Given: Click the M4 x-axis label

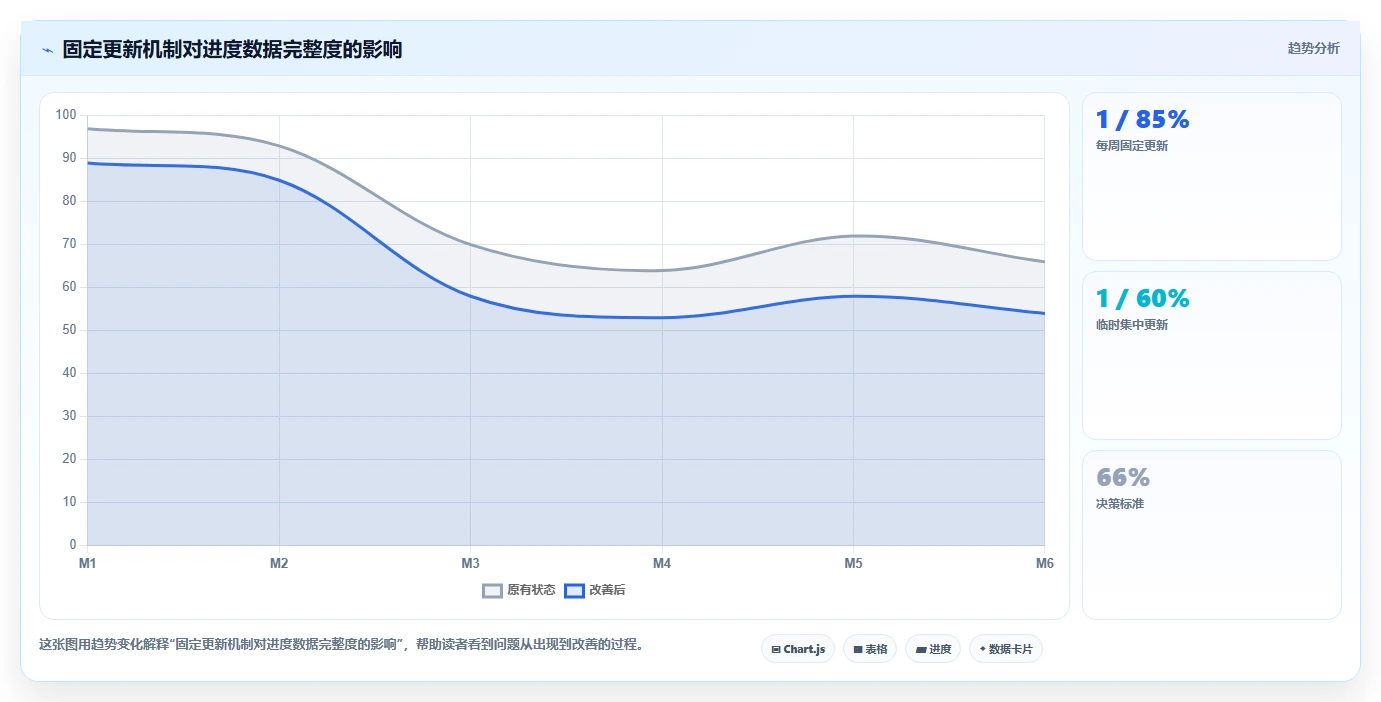Looking at the screenshot, I should point(662,563).
